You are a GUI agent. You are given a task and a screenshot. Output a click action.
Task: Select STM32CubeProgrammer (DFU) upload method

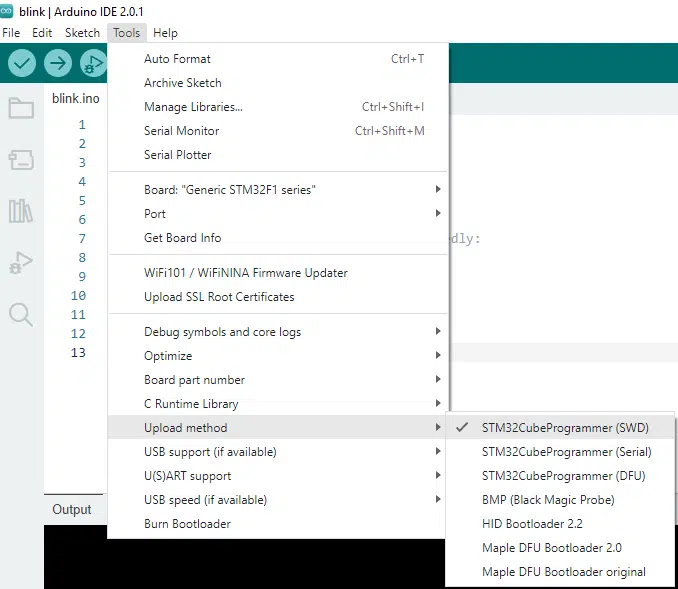(x=560, y=476)
